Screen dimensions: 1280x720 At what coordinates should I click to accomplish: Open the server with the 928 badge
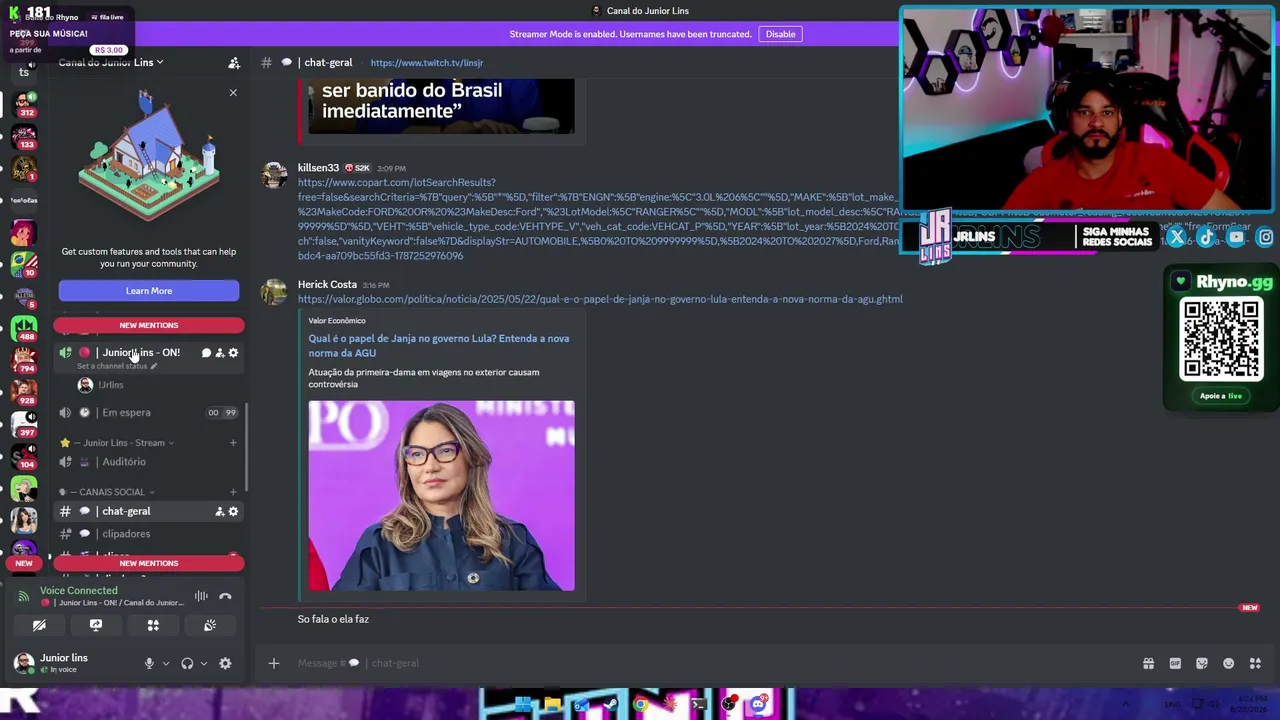[x=24, y=392]
